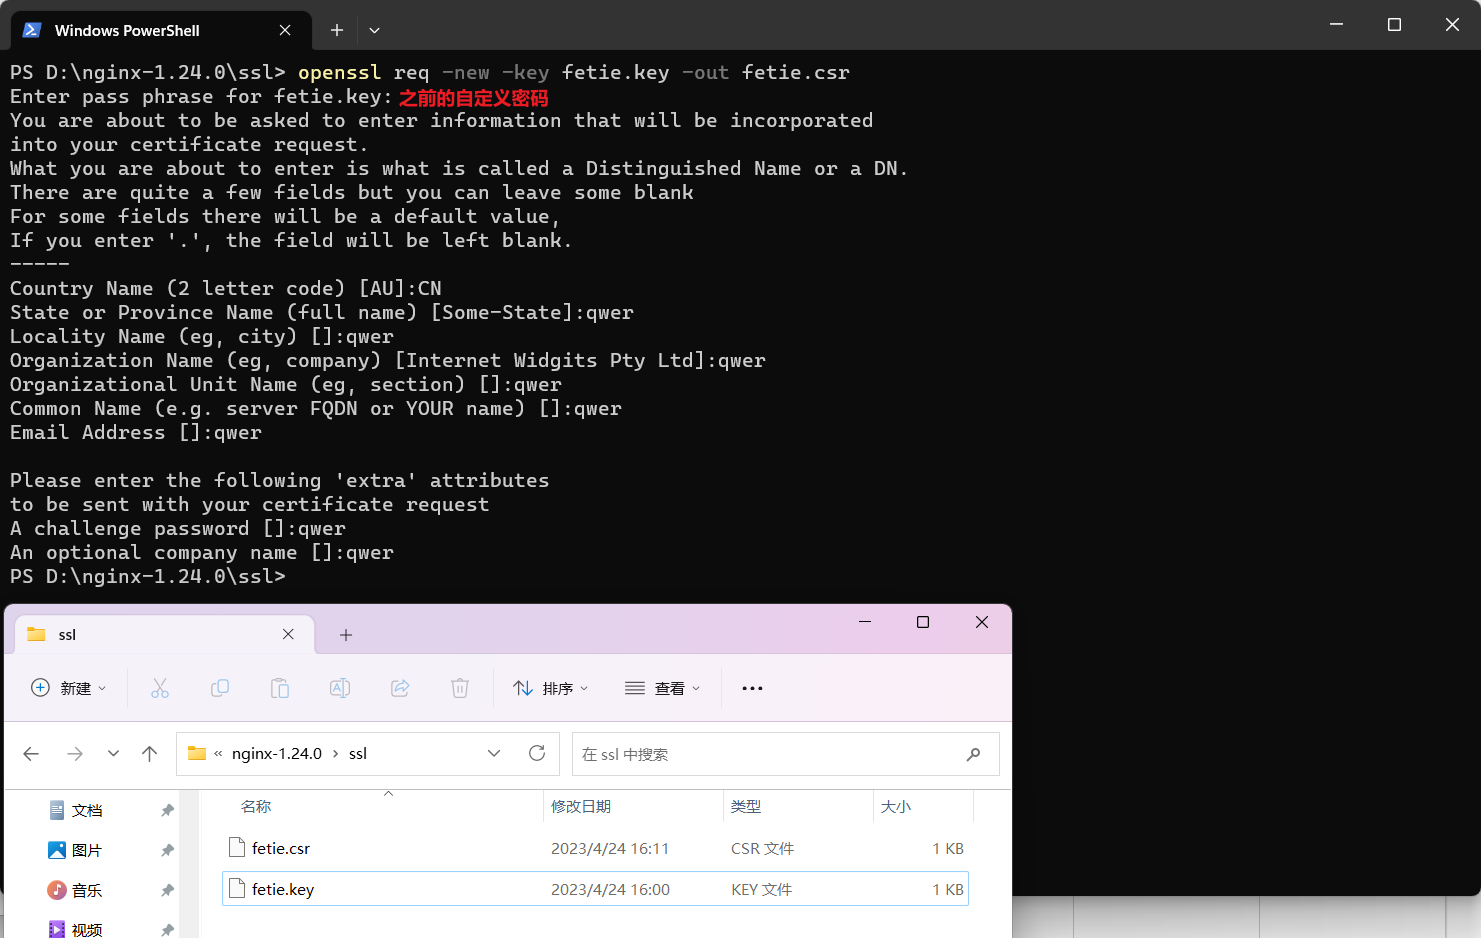Click fetie.csr modified date 2023/4/24 16:11

(610, 848)
